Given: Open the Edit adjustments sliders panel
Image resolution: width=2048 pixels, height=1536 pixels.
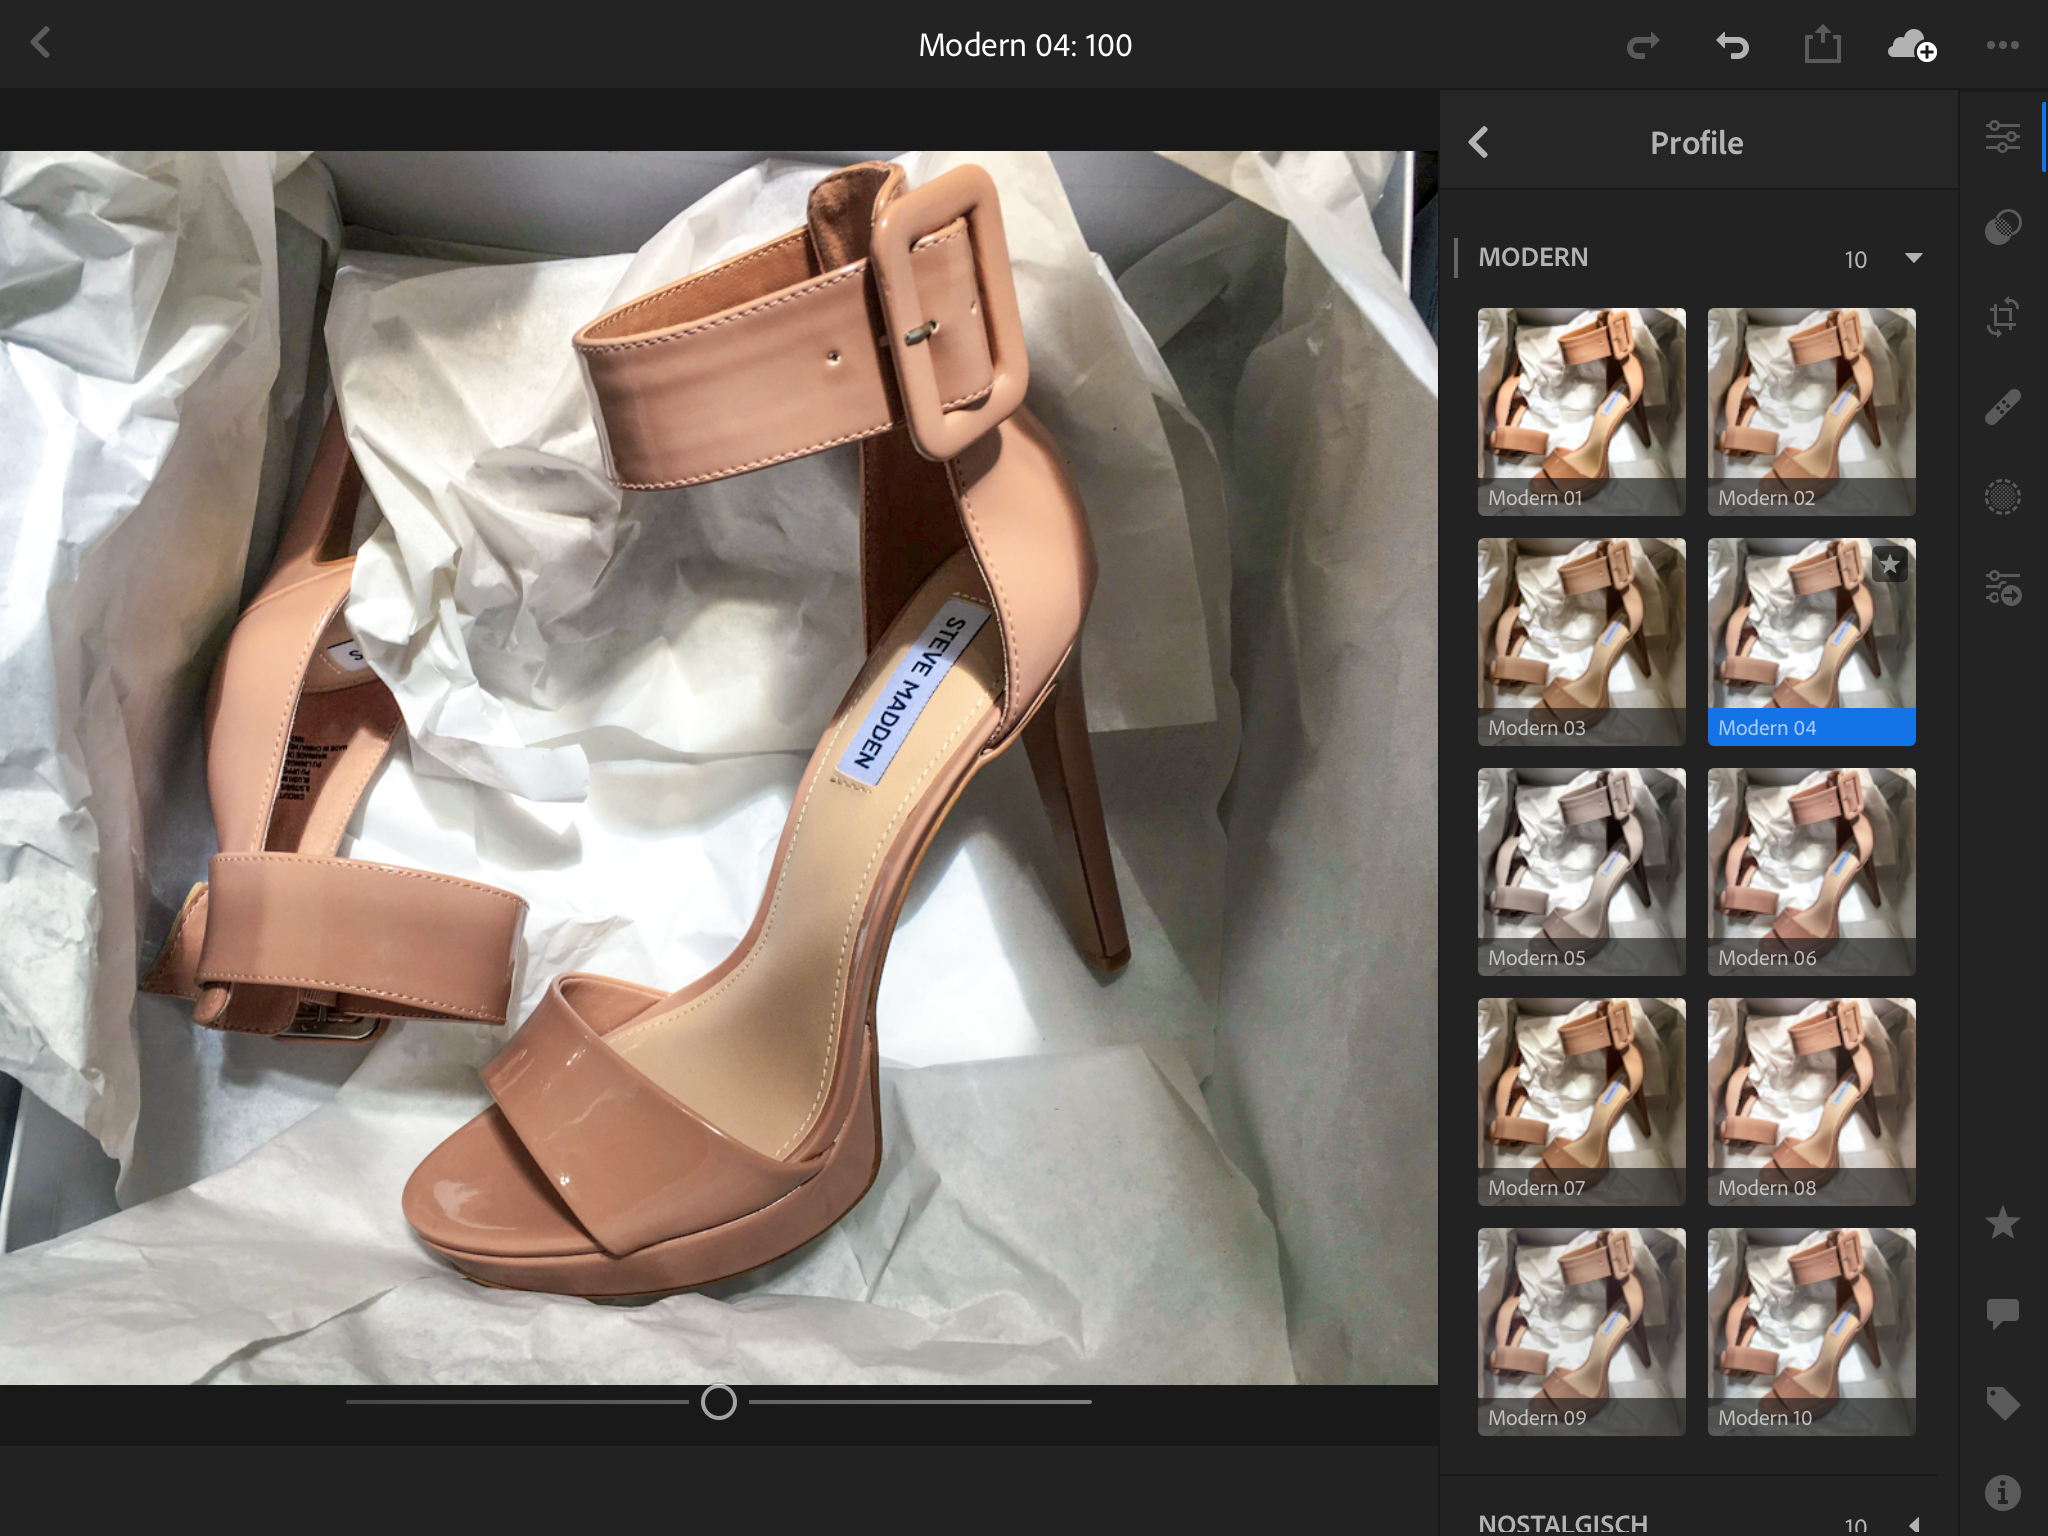Looking at the screenshot, I should (x=2002, y=137).
